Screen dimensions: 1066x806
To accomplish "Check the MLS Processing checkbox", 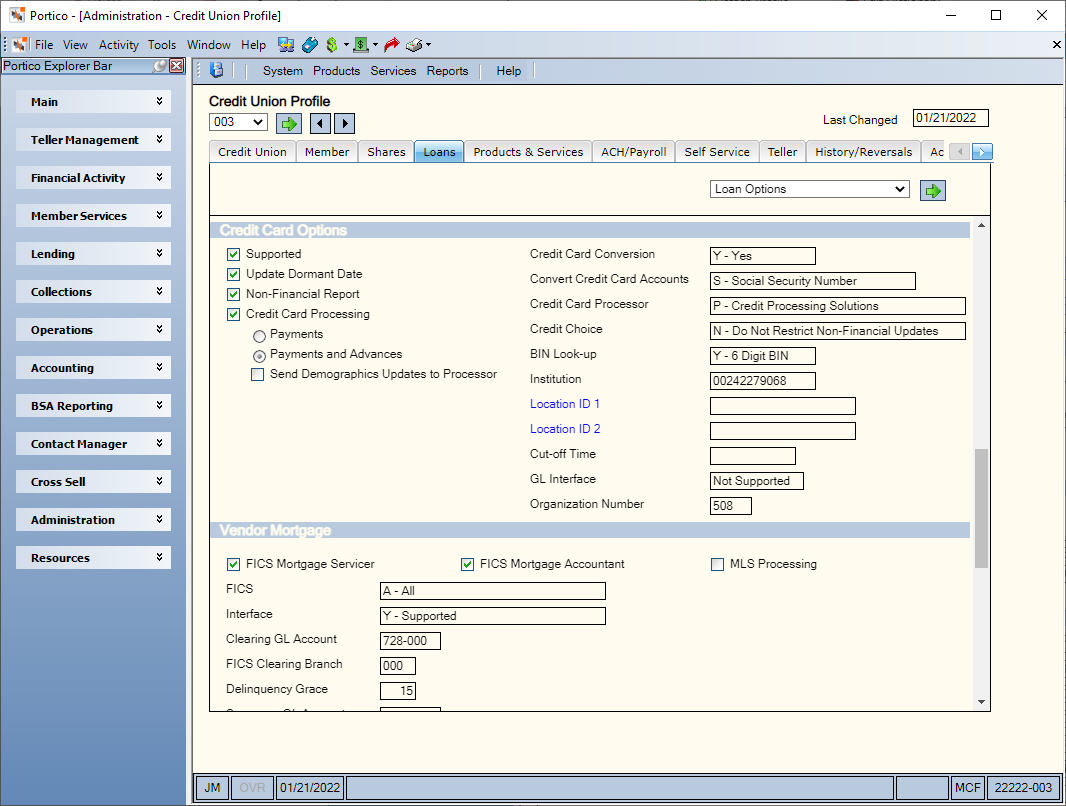I will tap(717, 565).
